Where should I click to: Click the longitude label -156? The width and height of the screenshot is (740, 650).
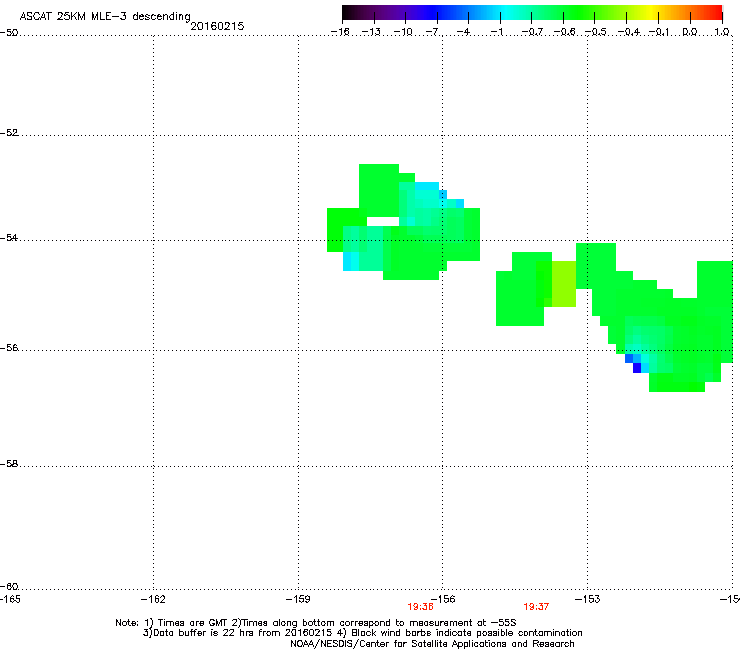pos(443,599)
